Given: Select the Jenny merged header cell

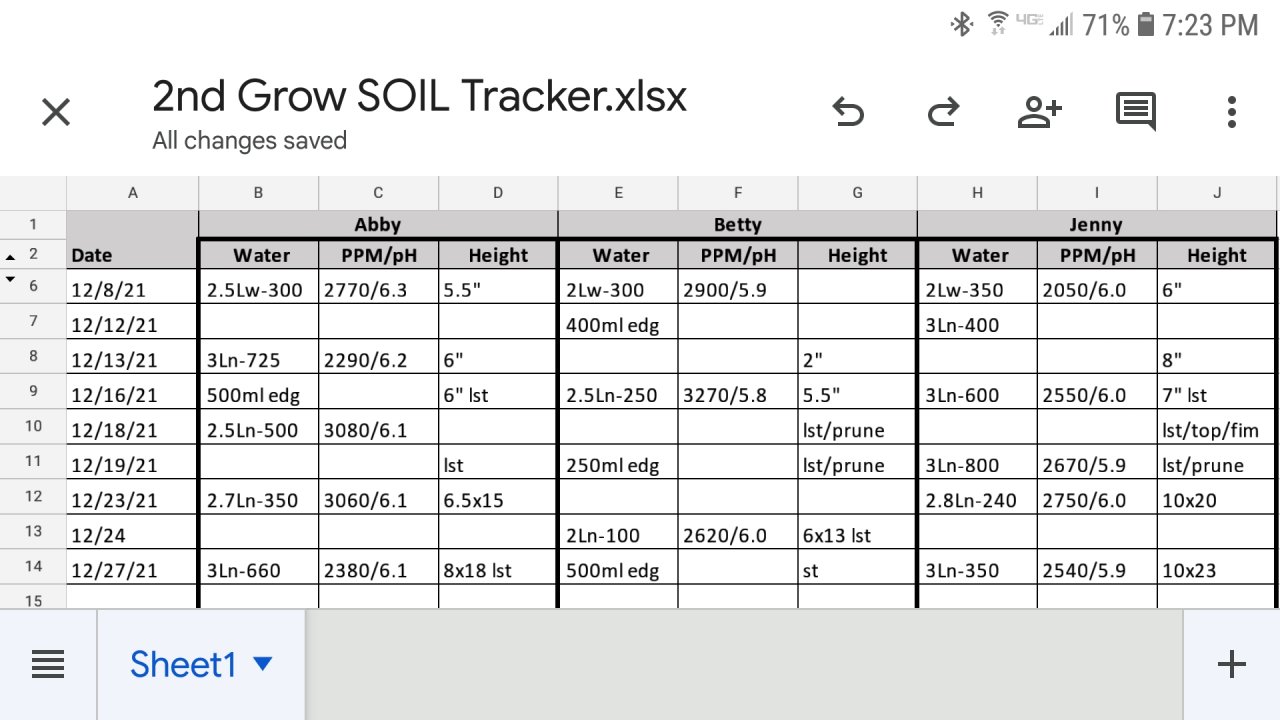Looking at the screenshot, I should [x=1096, y=225].
